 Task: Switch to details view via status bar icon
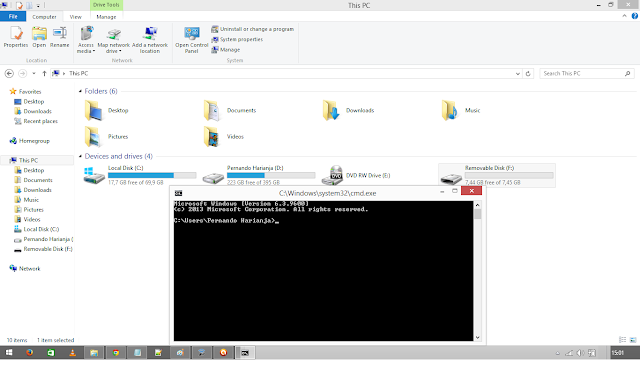622,340
